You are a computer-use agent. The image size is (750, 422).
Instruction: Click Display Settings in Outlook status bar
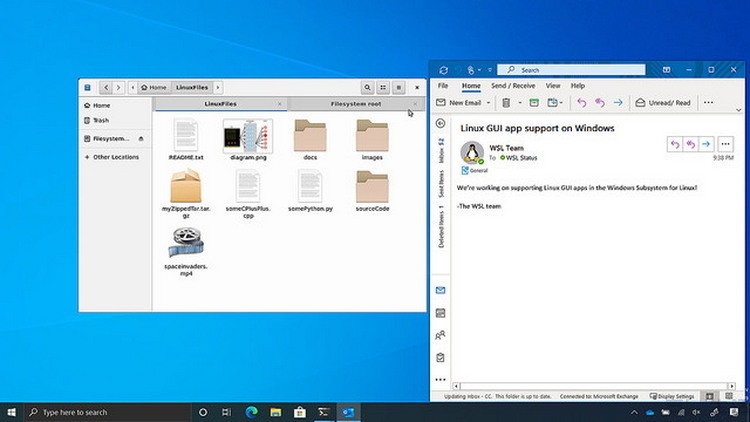(672, 396)
